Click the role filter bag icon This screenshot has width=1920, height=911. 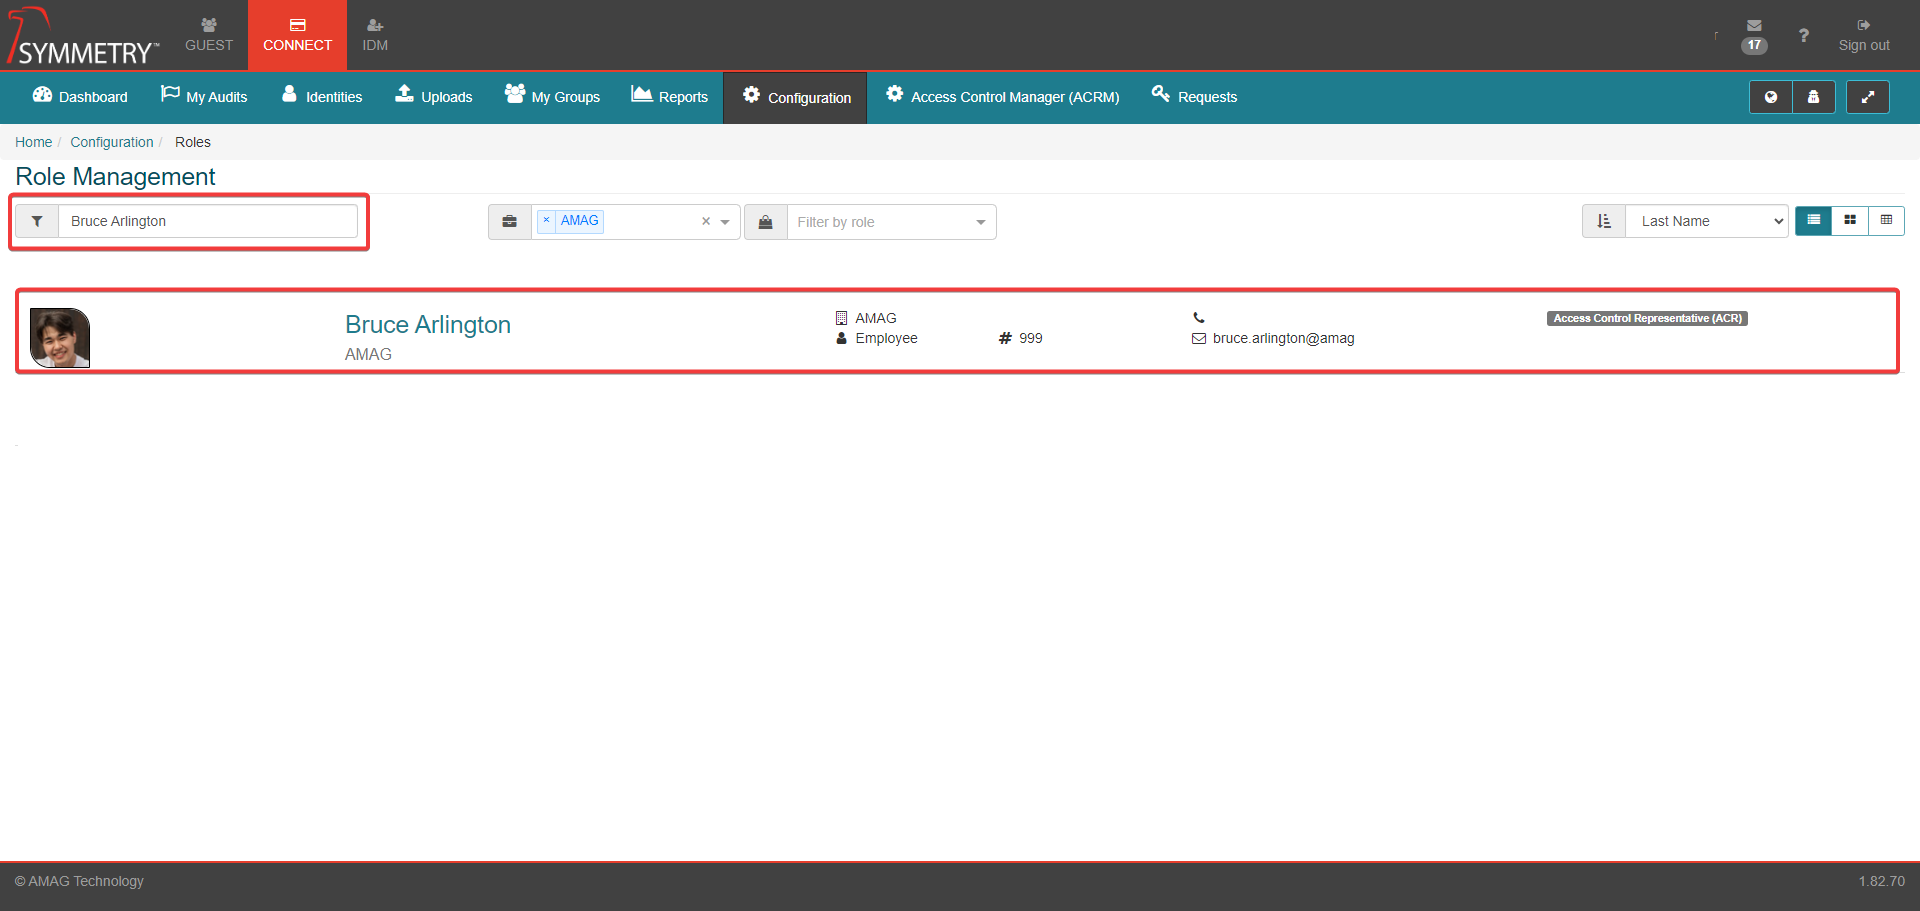point(765,222)
